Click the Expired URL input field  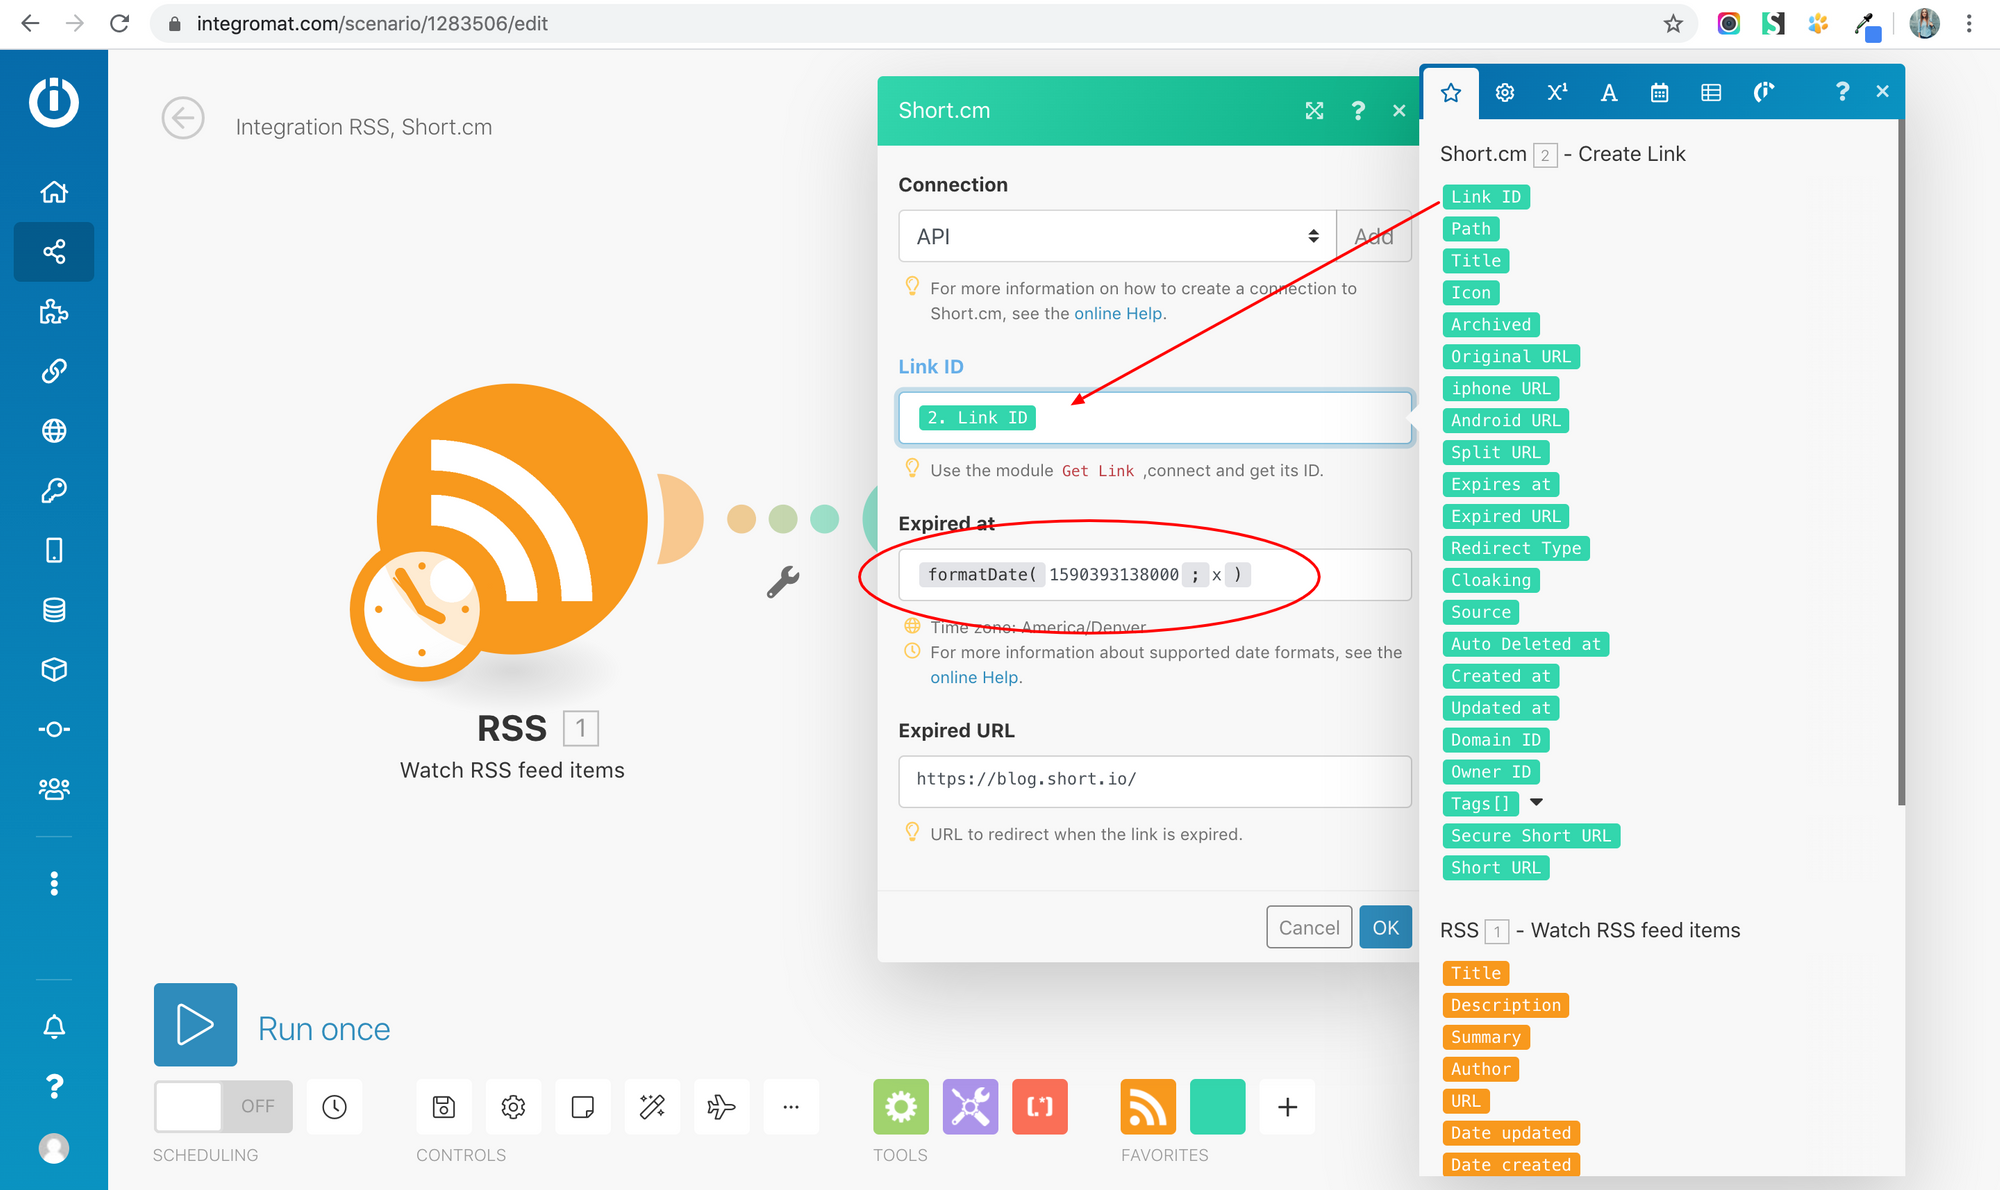point(1154,780)
